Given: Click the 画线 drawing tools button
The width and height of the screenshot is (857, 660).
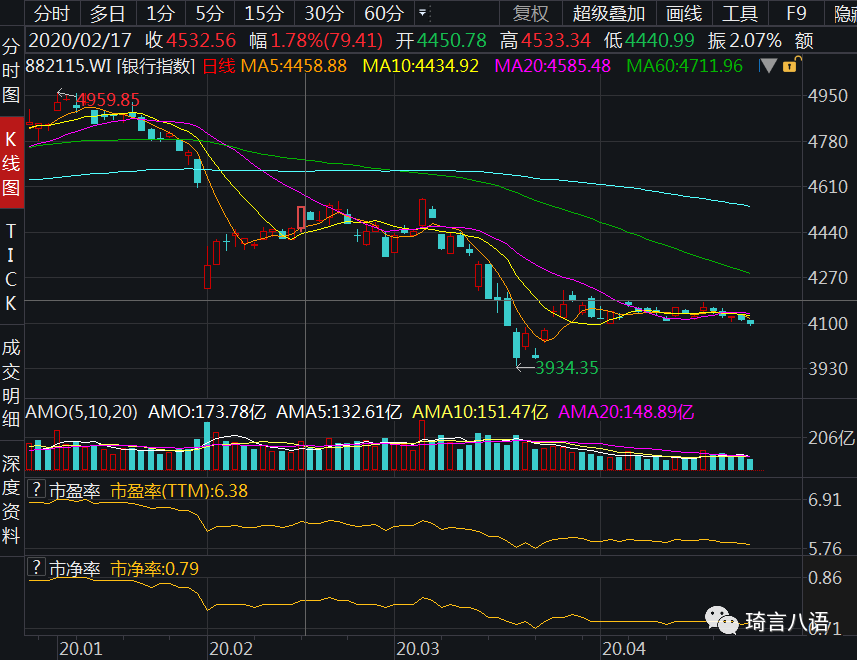Looking at the screenshot, I should click(x=684, y=14).
